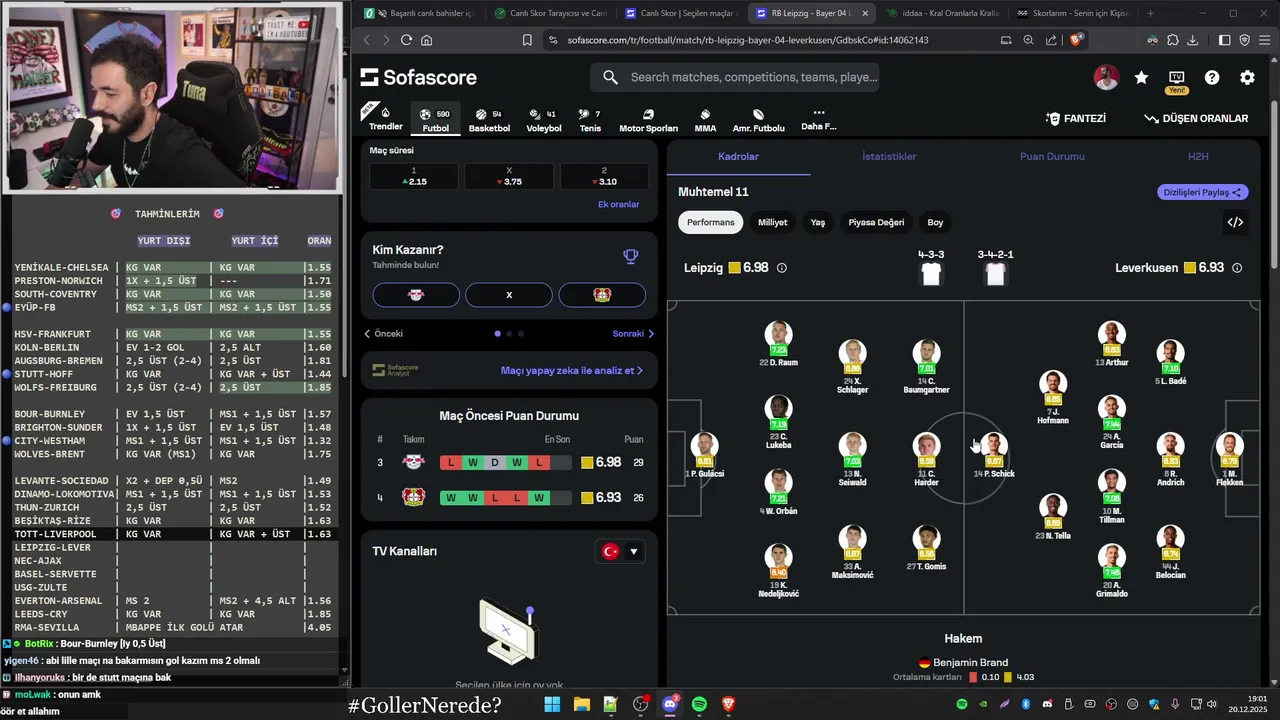
Task: Select the Piyasa Değeri filter chip
Action: click(x=876, y=222)
